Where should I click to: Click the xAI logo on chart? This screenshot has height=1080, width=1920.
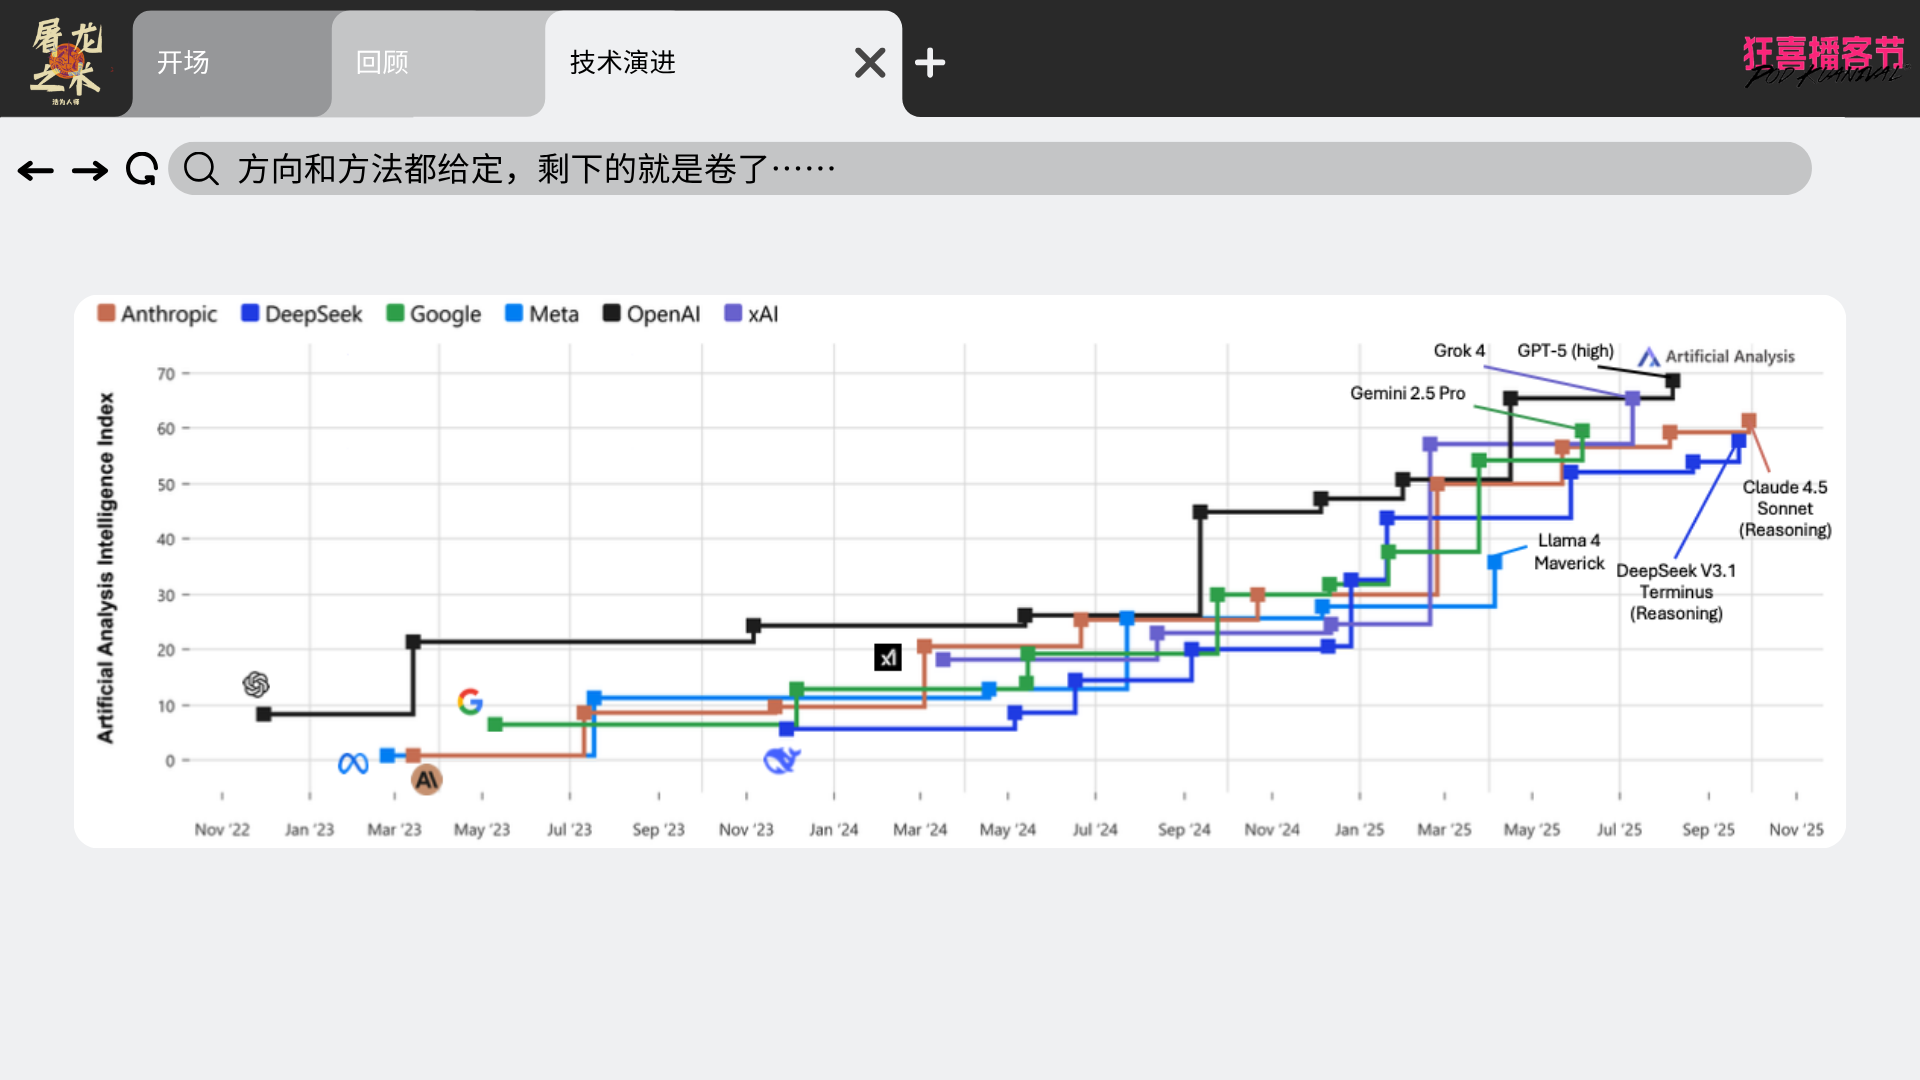point(888,657)
